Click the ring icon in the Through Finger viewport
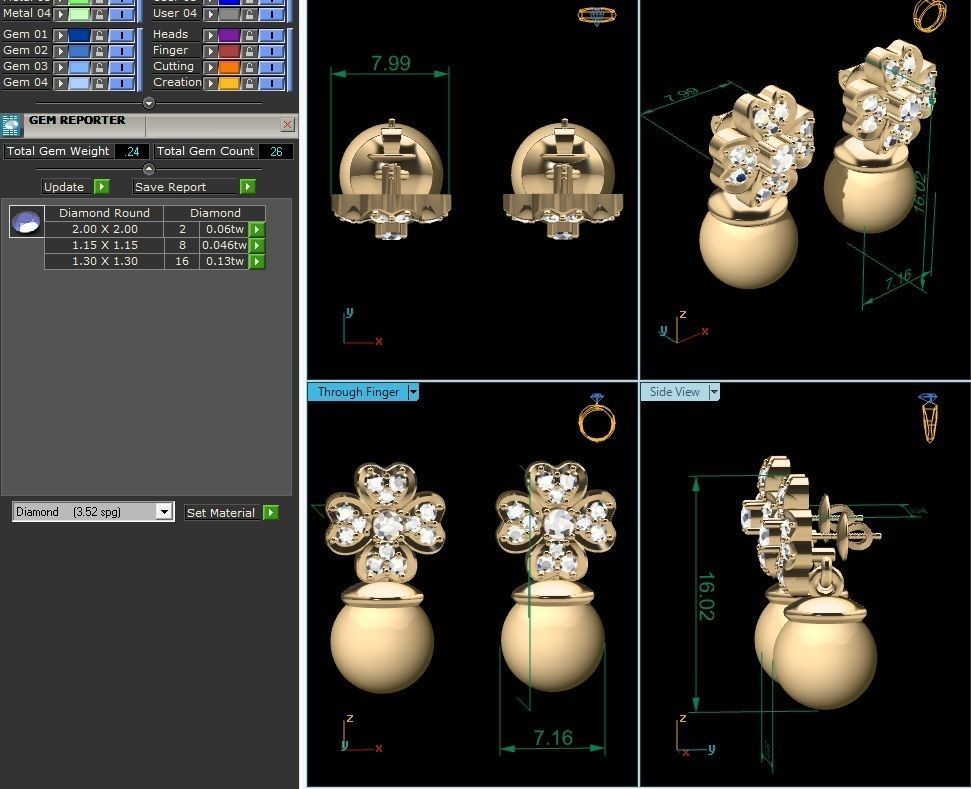Viewport: 971px width, 789px height. tap(596, 418)
